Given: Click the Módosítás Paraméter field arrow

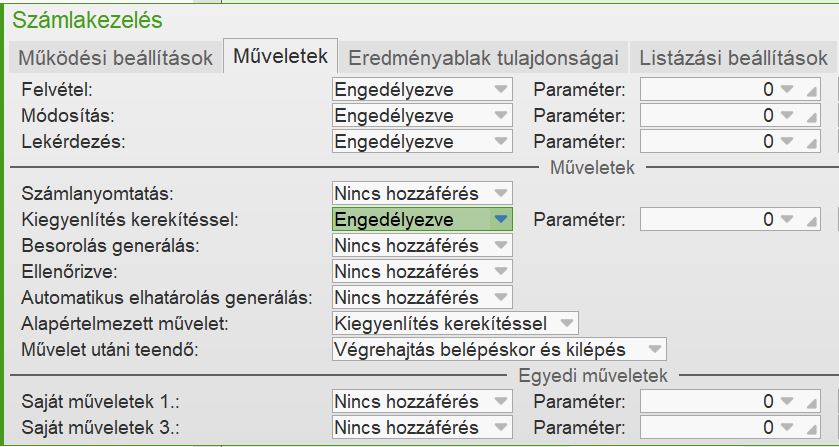Looking at the screenshot, I should click(787, 116).
